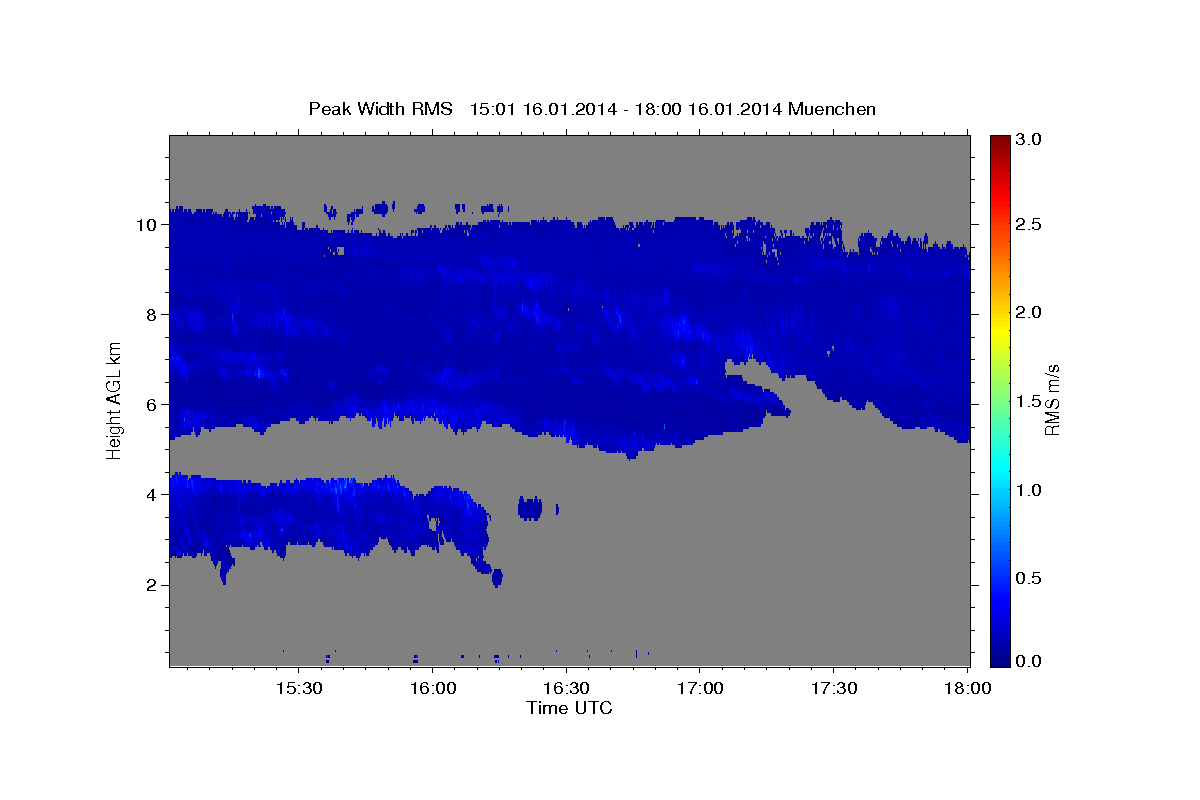Click the green middle of the colorbar

click(x=1000, y=400)
